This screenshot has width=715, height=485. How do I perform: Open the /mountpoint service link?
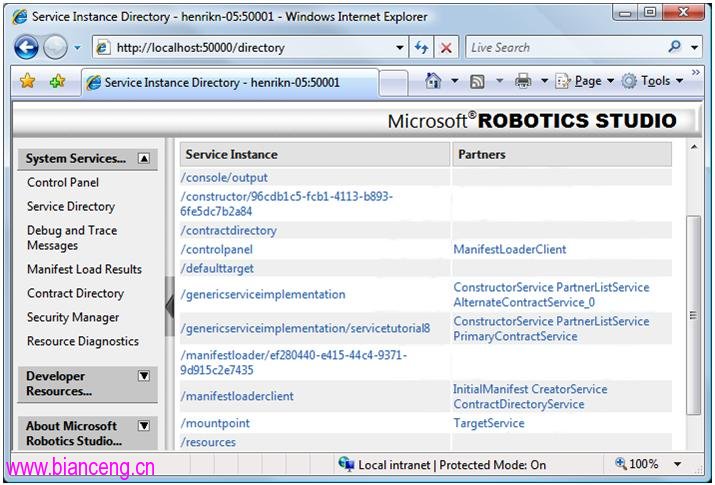215,423
